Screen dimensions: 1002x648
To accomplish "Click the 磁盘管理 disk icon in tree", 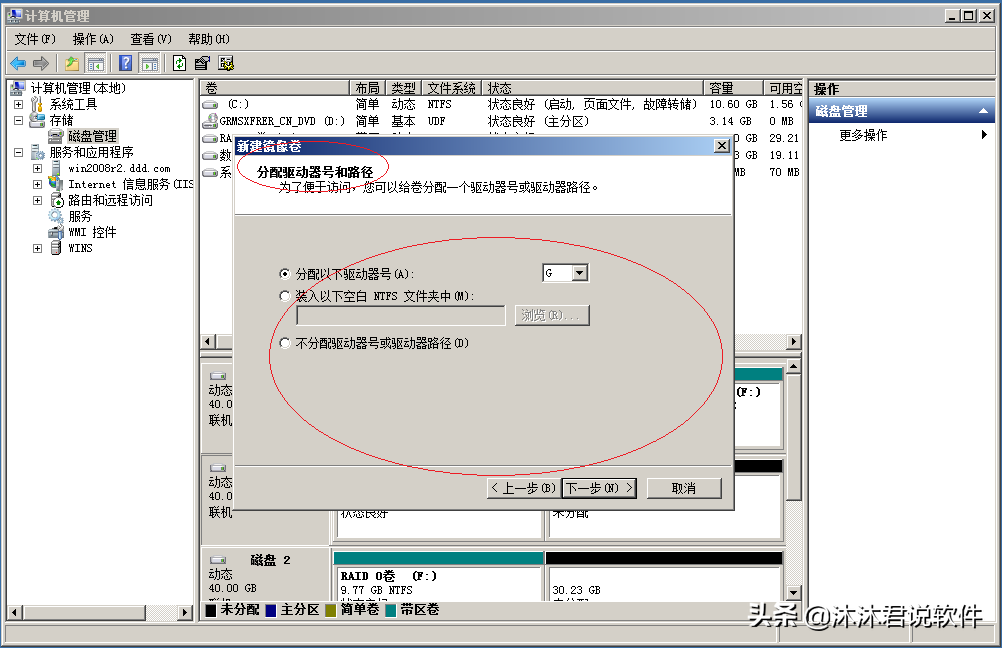I will pyautogui.click(x=56, y=135).
